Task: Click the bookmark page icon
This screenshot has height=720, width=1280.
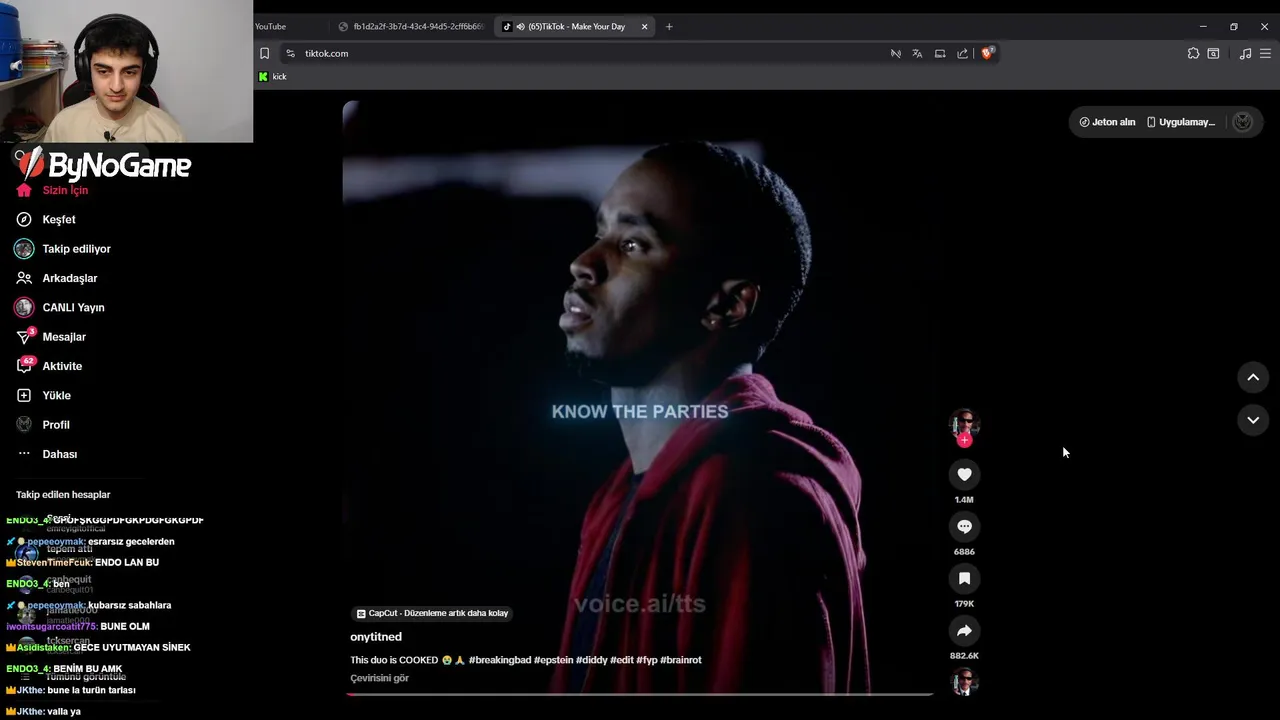Action: (x=264, y=53)
